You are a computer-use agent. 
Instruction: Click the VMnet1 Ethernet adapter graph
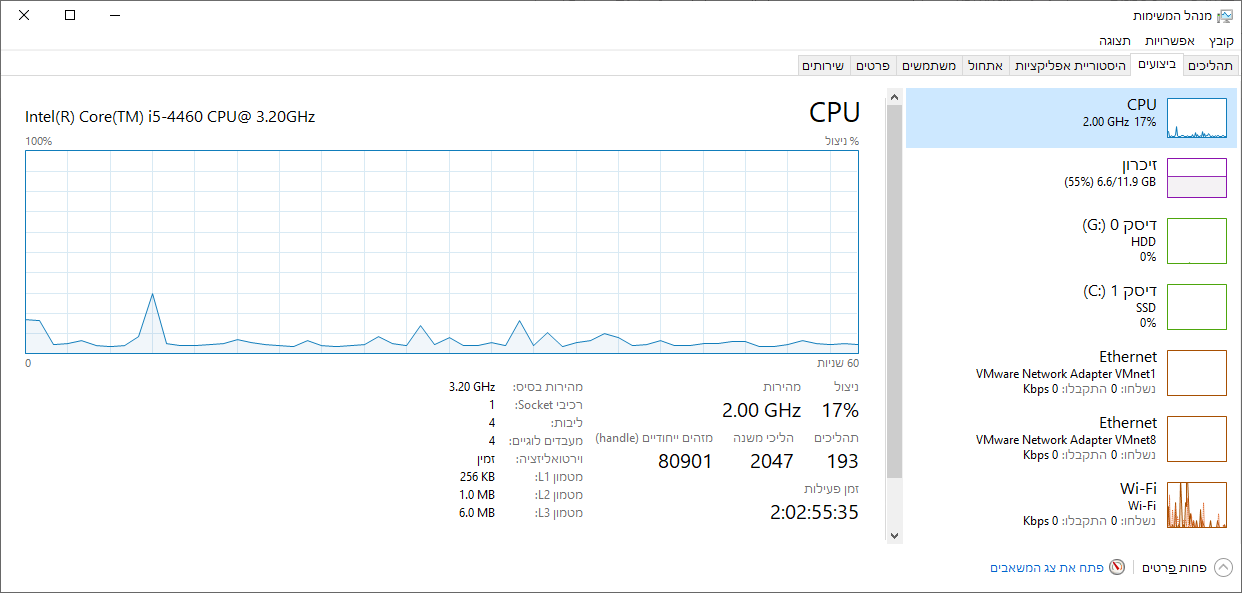pos(1197,373)
